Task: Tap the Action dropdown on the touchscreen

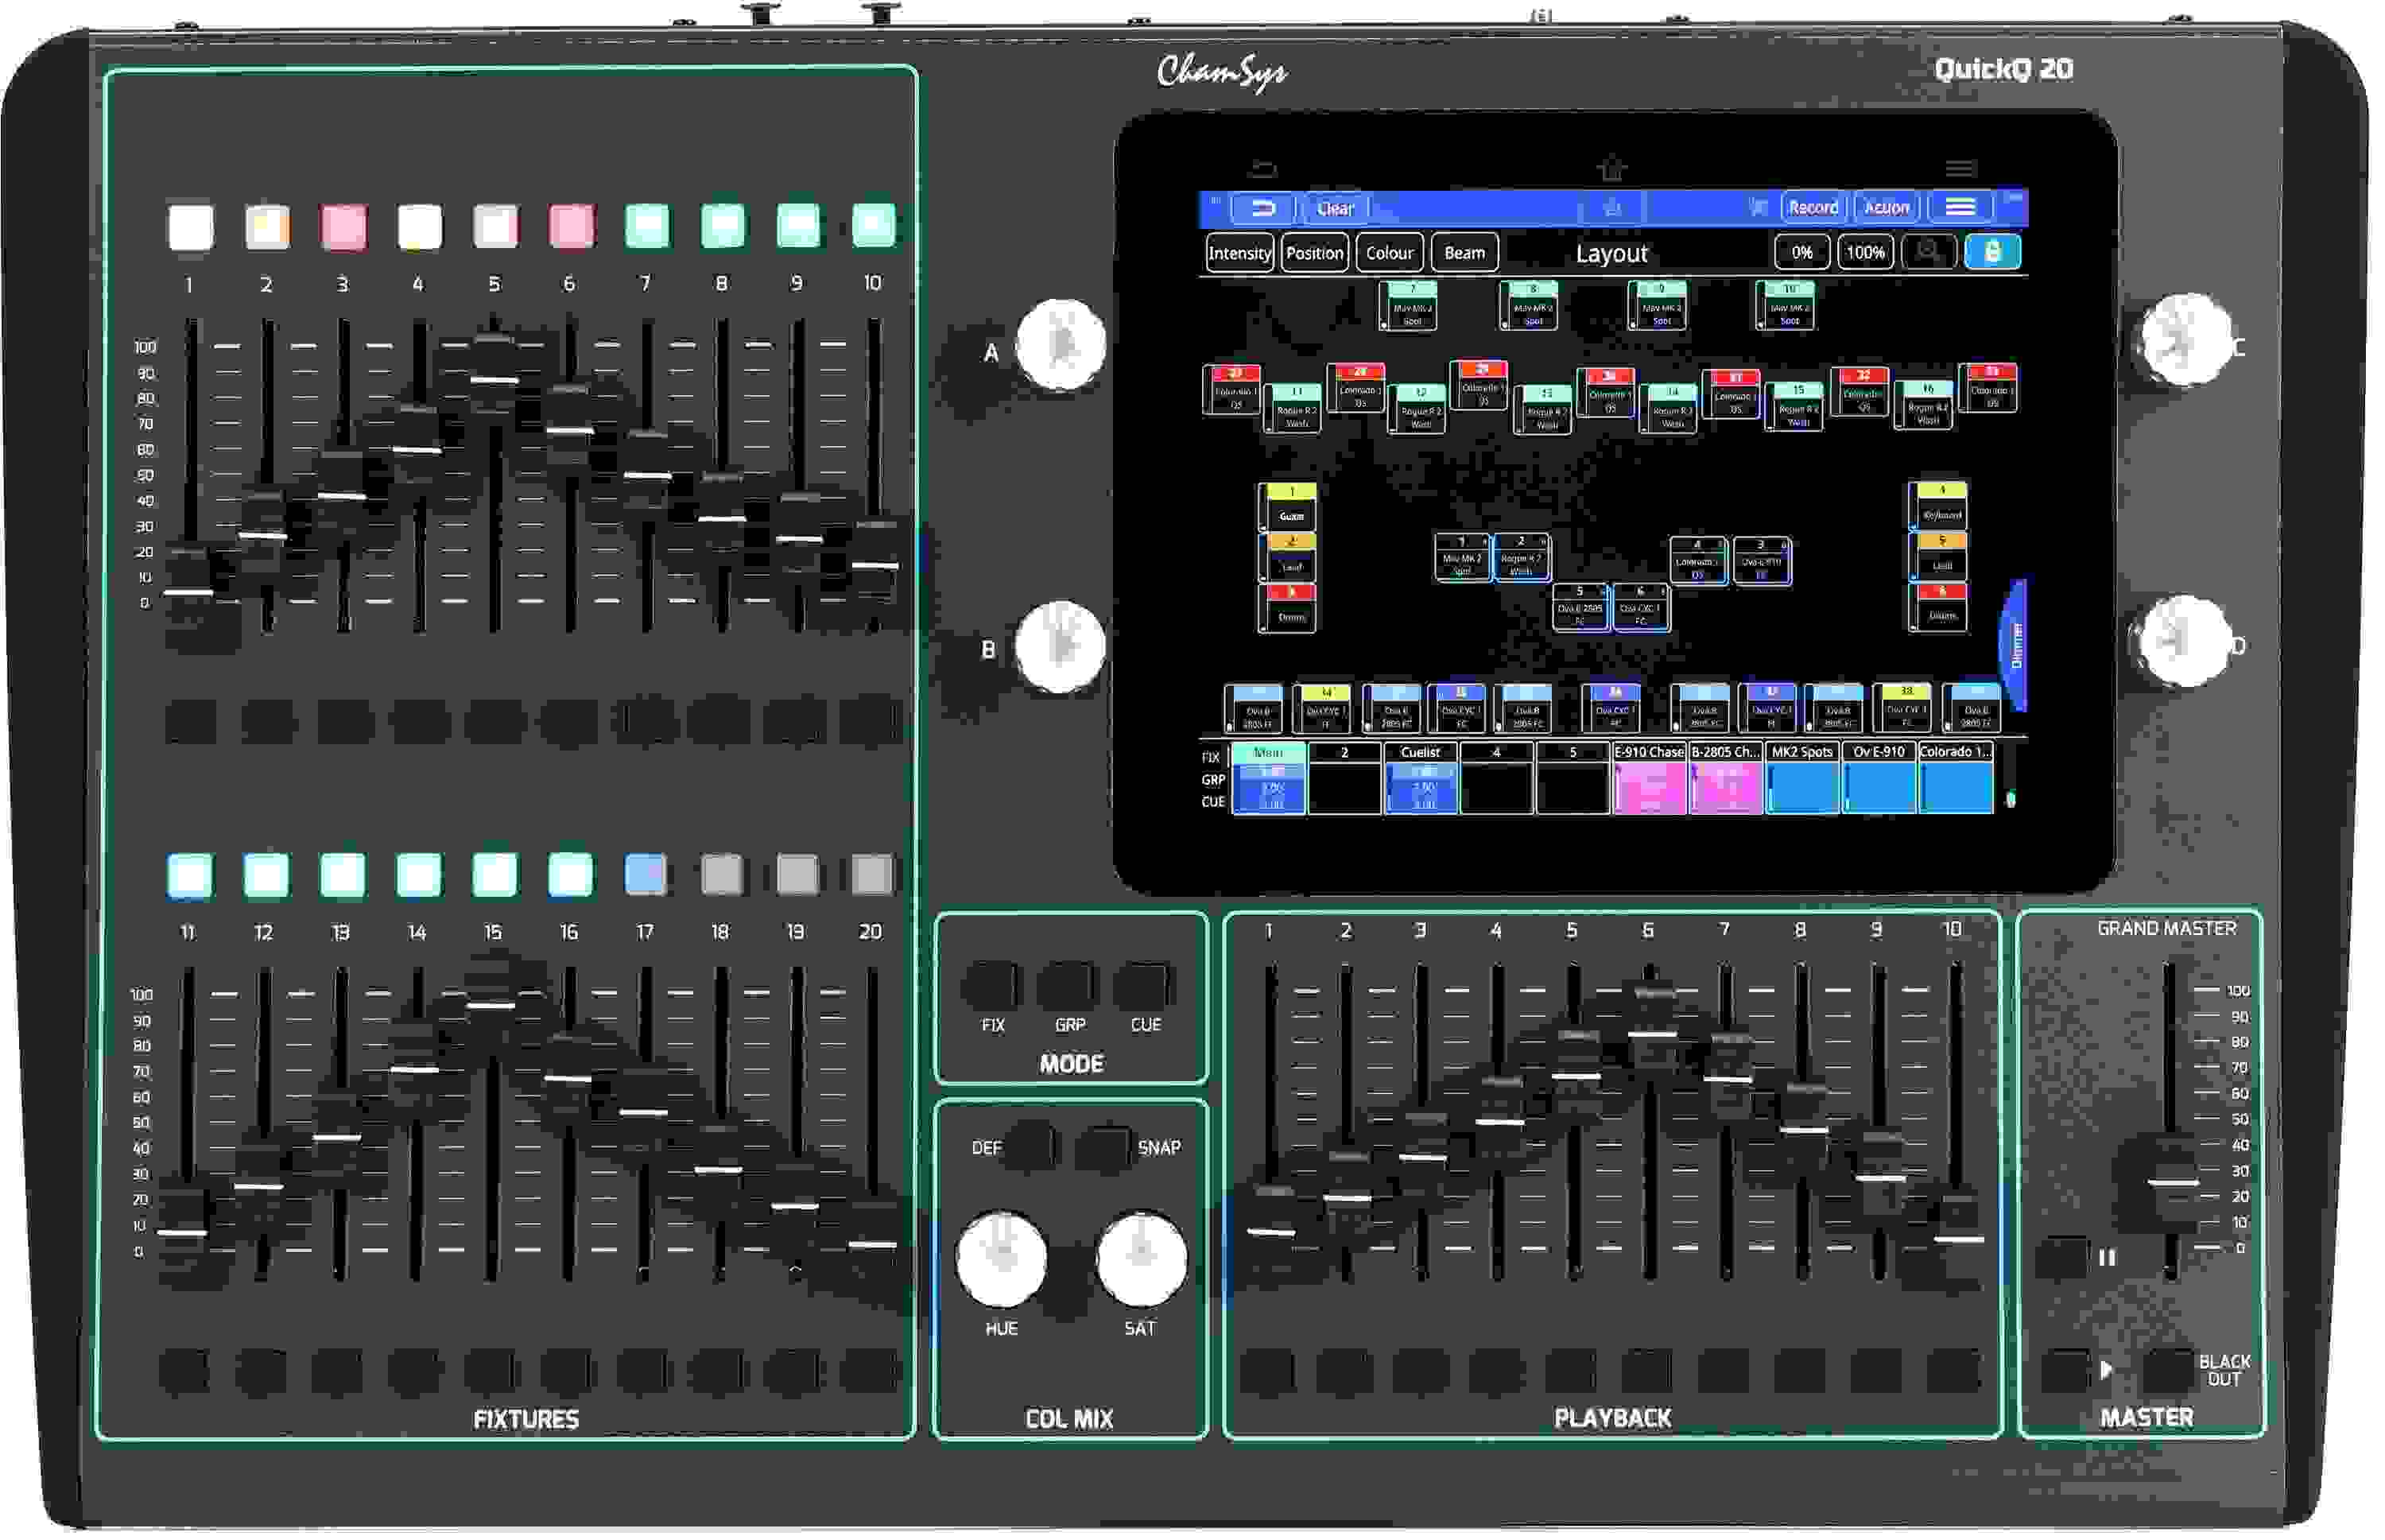Action: pyautogui.click(x=1888, y=207)
